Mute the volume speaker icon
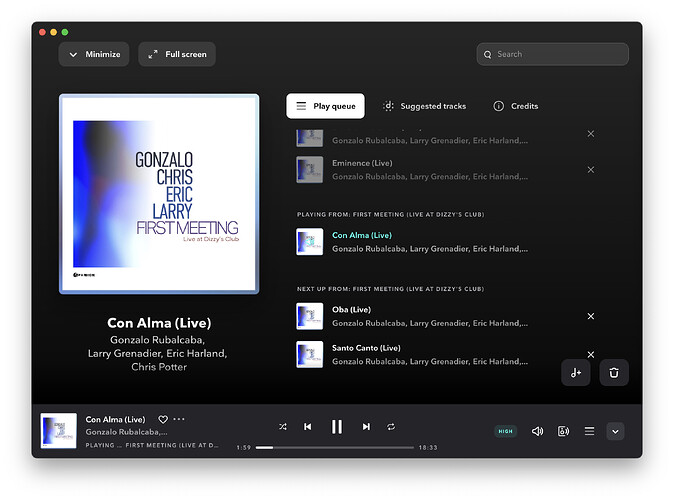 click(537, 431)
